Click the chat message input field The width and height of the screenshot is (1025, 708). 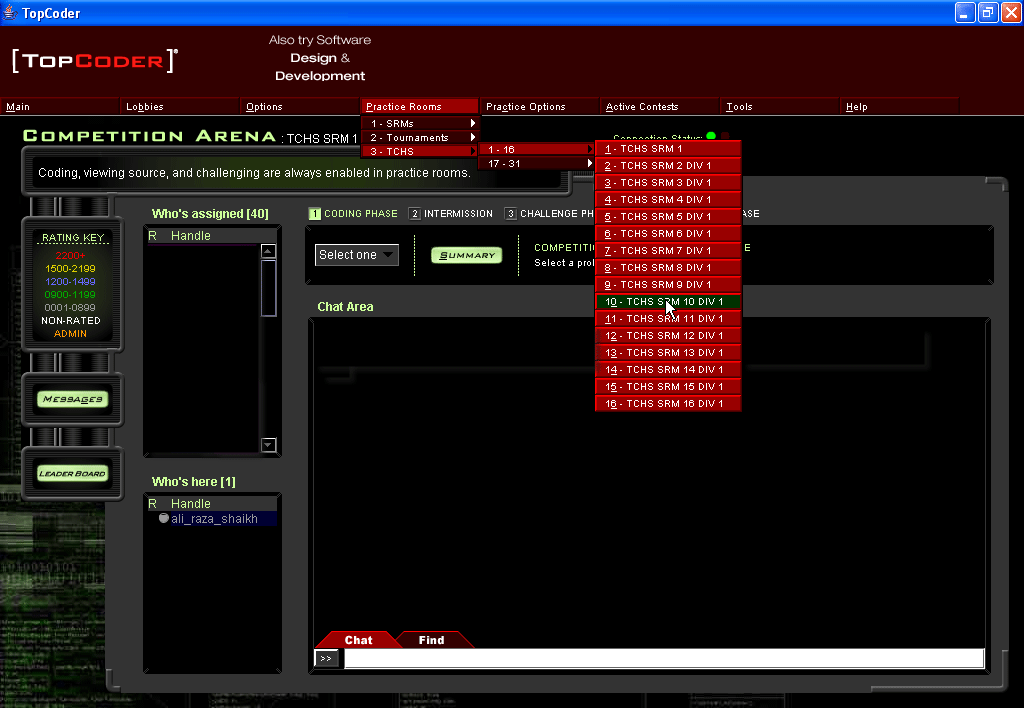pyautogui.click(x=664, y=658)
